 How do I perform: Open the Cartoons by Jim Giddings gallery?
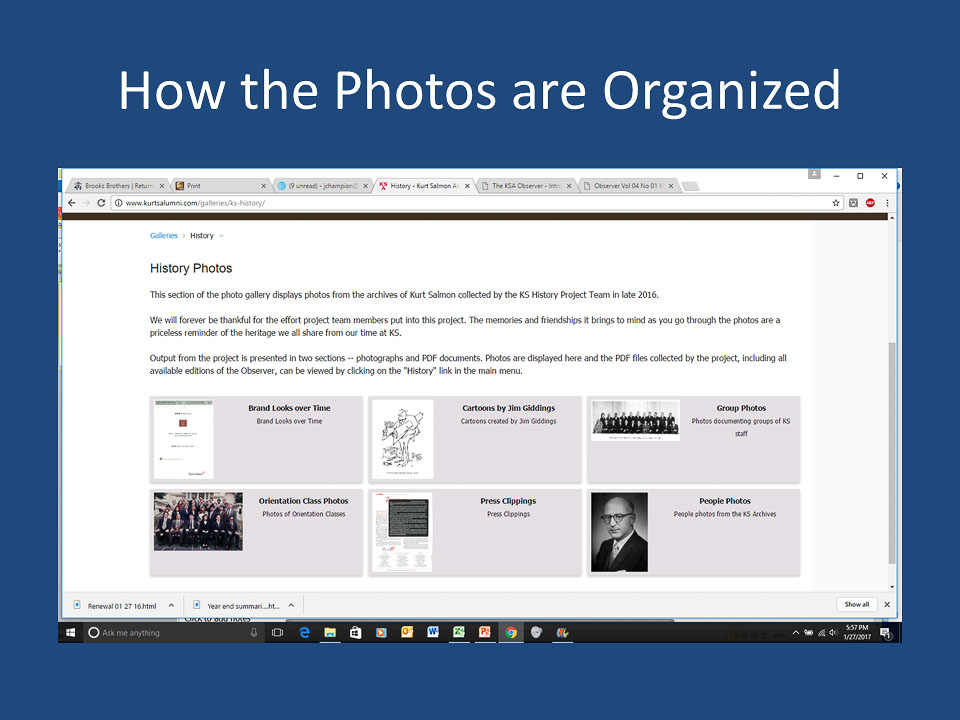coord(508,408)
